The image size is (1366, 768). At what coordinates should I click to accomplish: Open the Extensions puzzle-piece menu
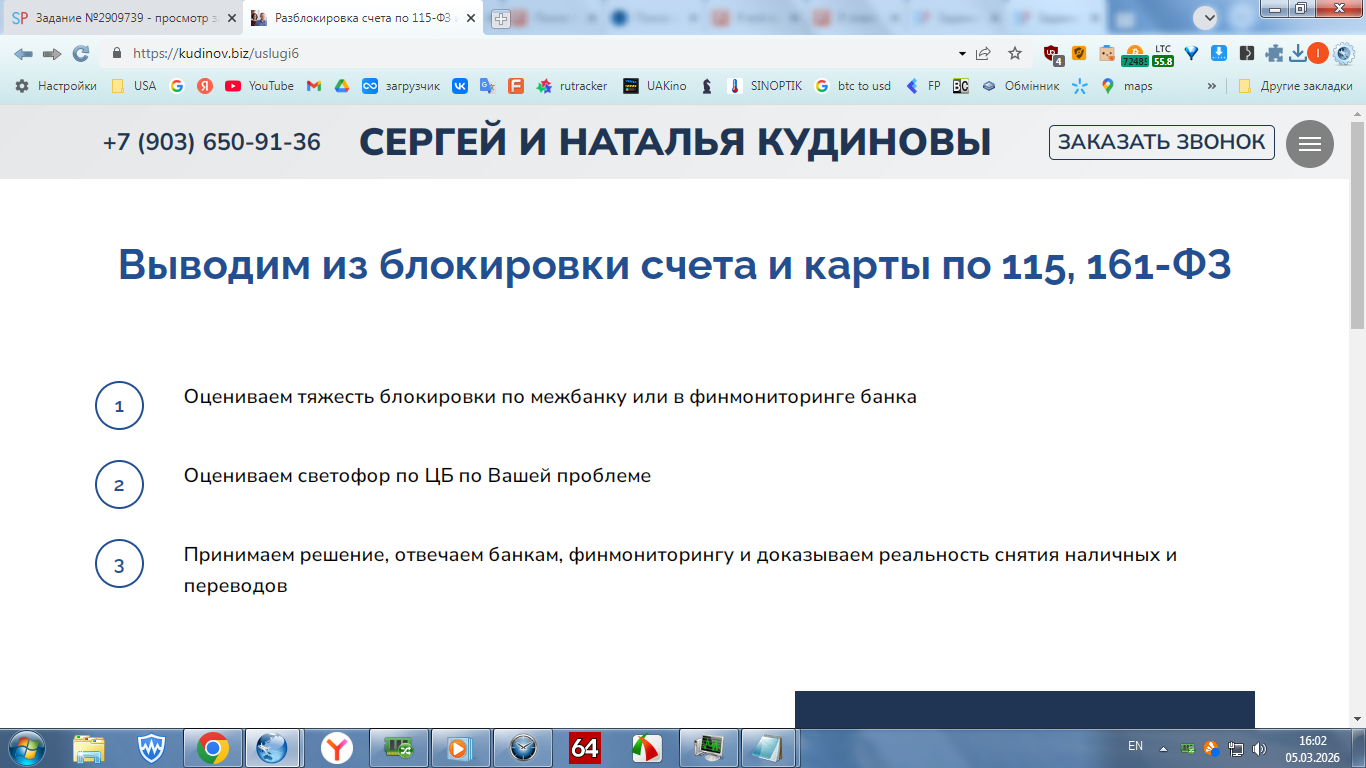click(x=1274, y=53)
